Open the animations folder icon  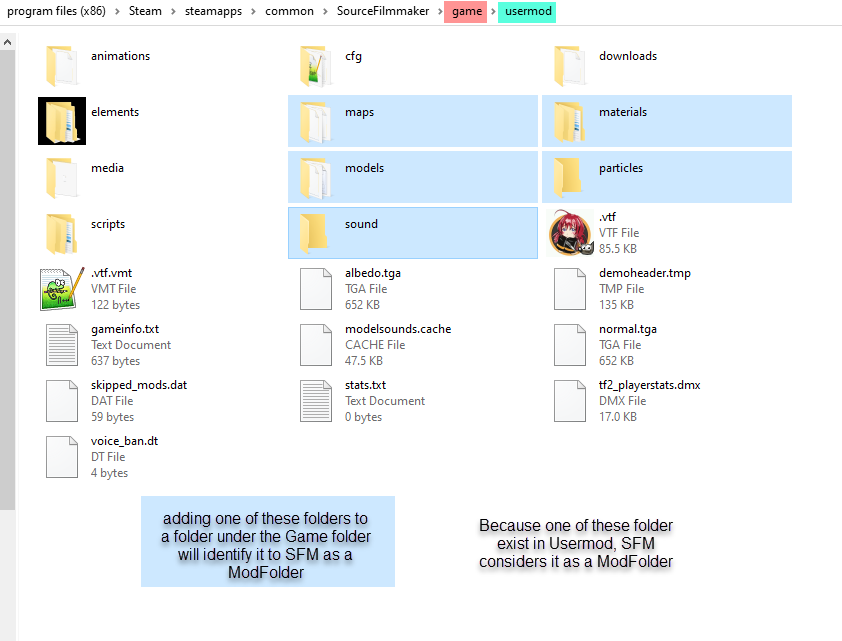coord(62,65)
